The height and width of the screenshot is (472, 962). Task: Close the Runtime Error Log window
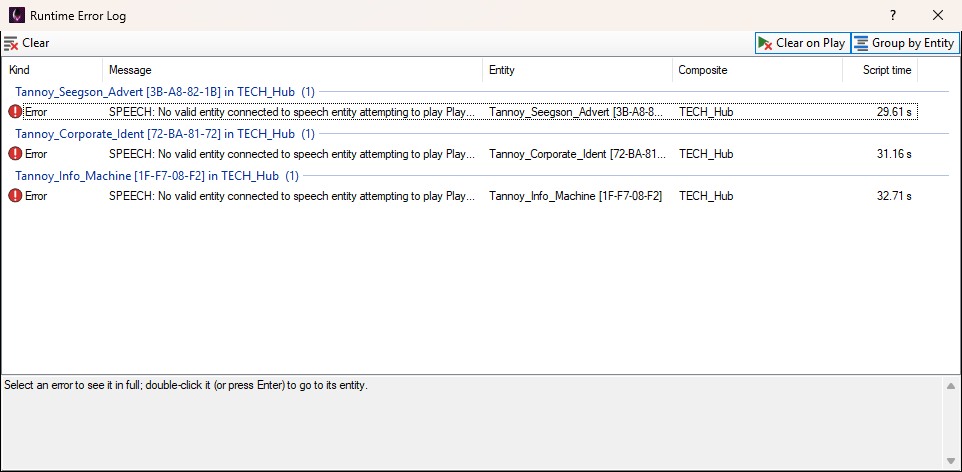click(937, 15)
